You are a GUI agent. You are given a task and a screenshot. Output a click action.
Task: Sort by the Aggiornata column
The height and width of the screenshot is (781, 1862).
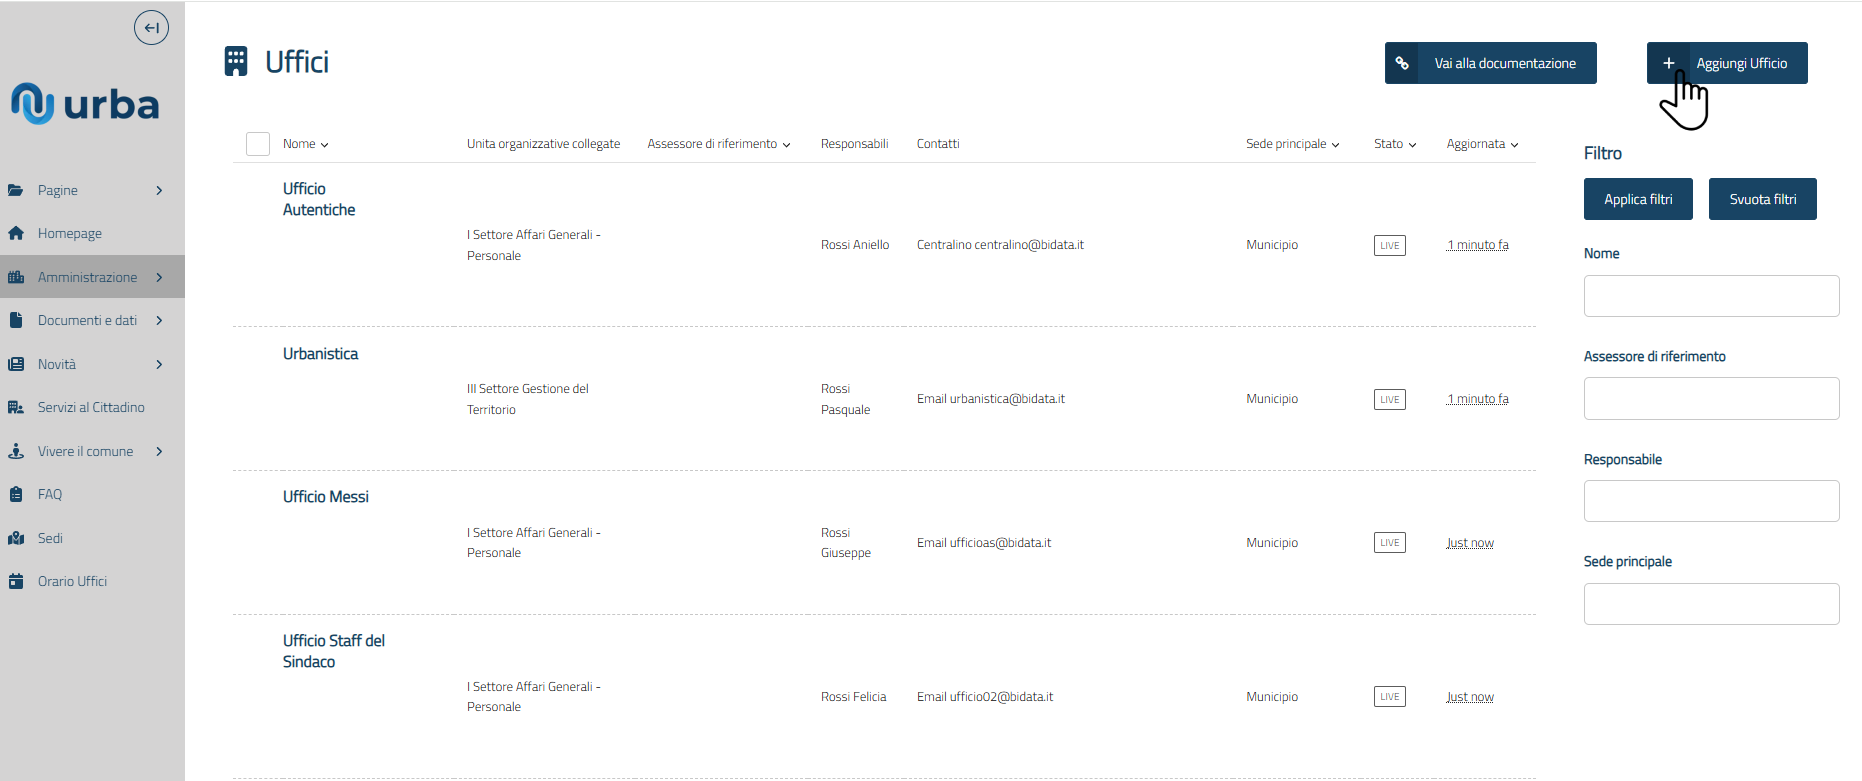pos(1482,144)
